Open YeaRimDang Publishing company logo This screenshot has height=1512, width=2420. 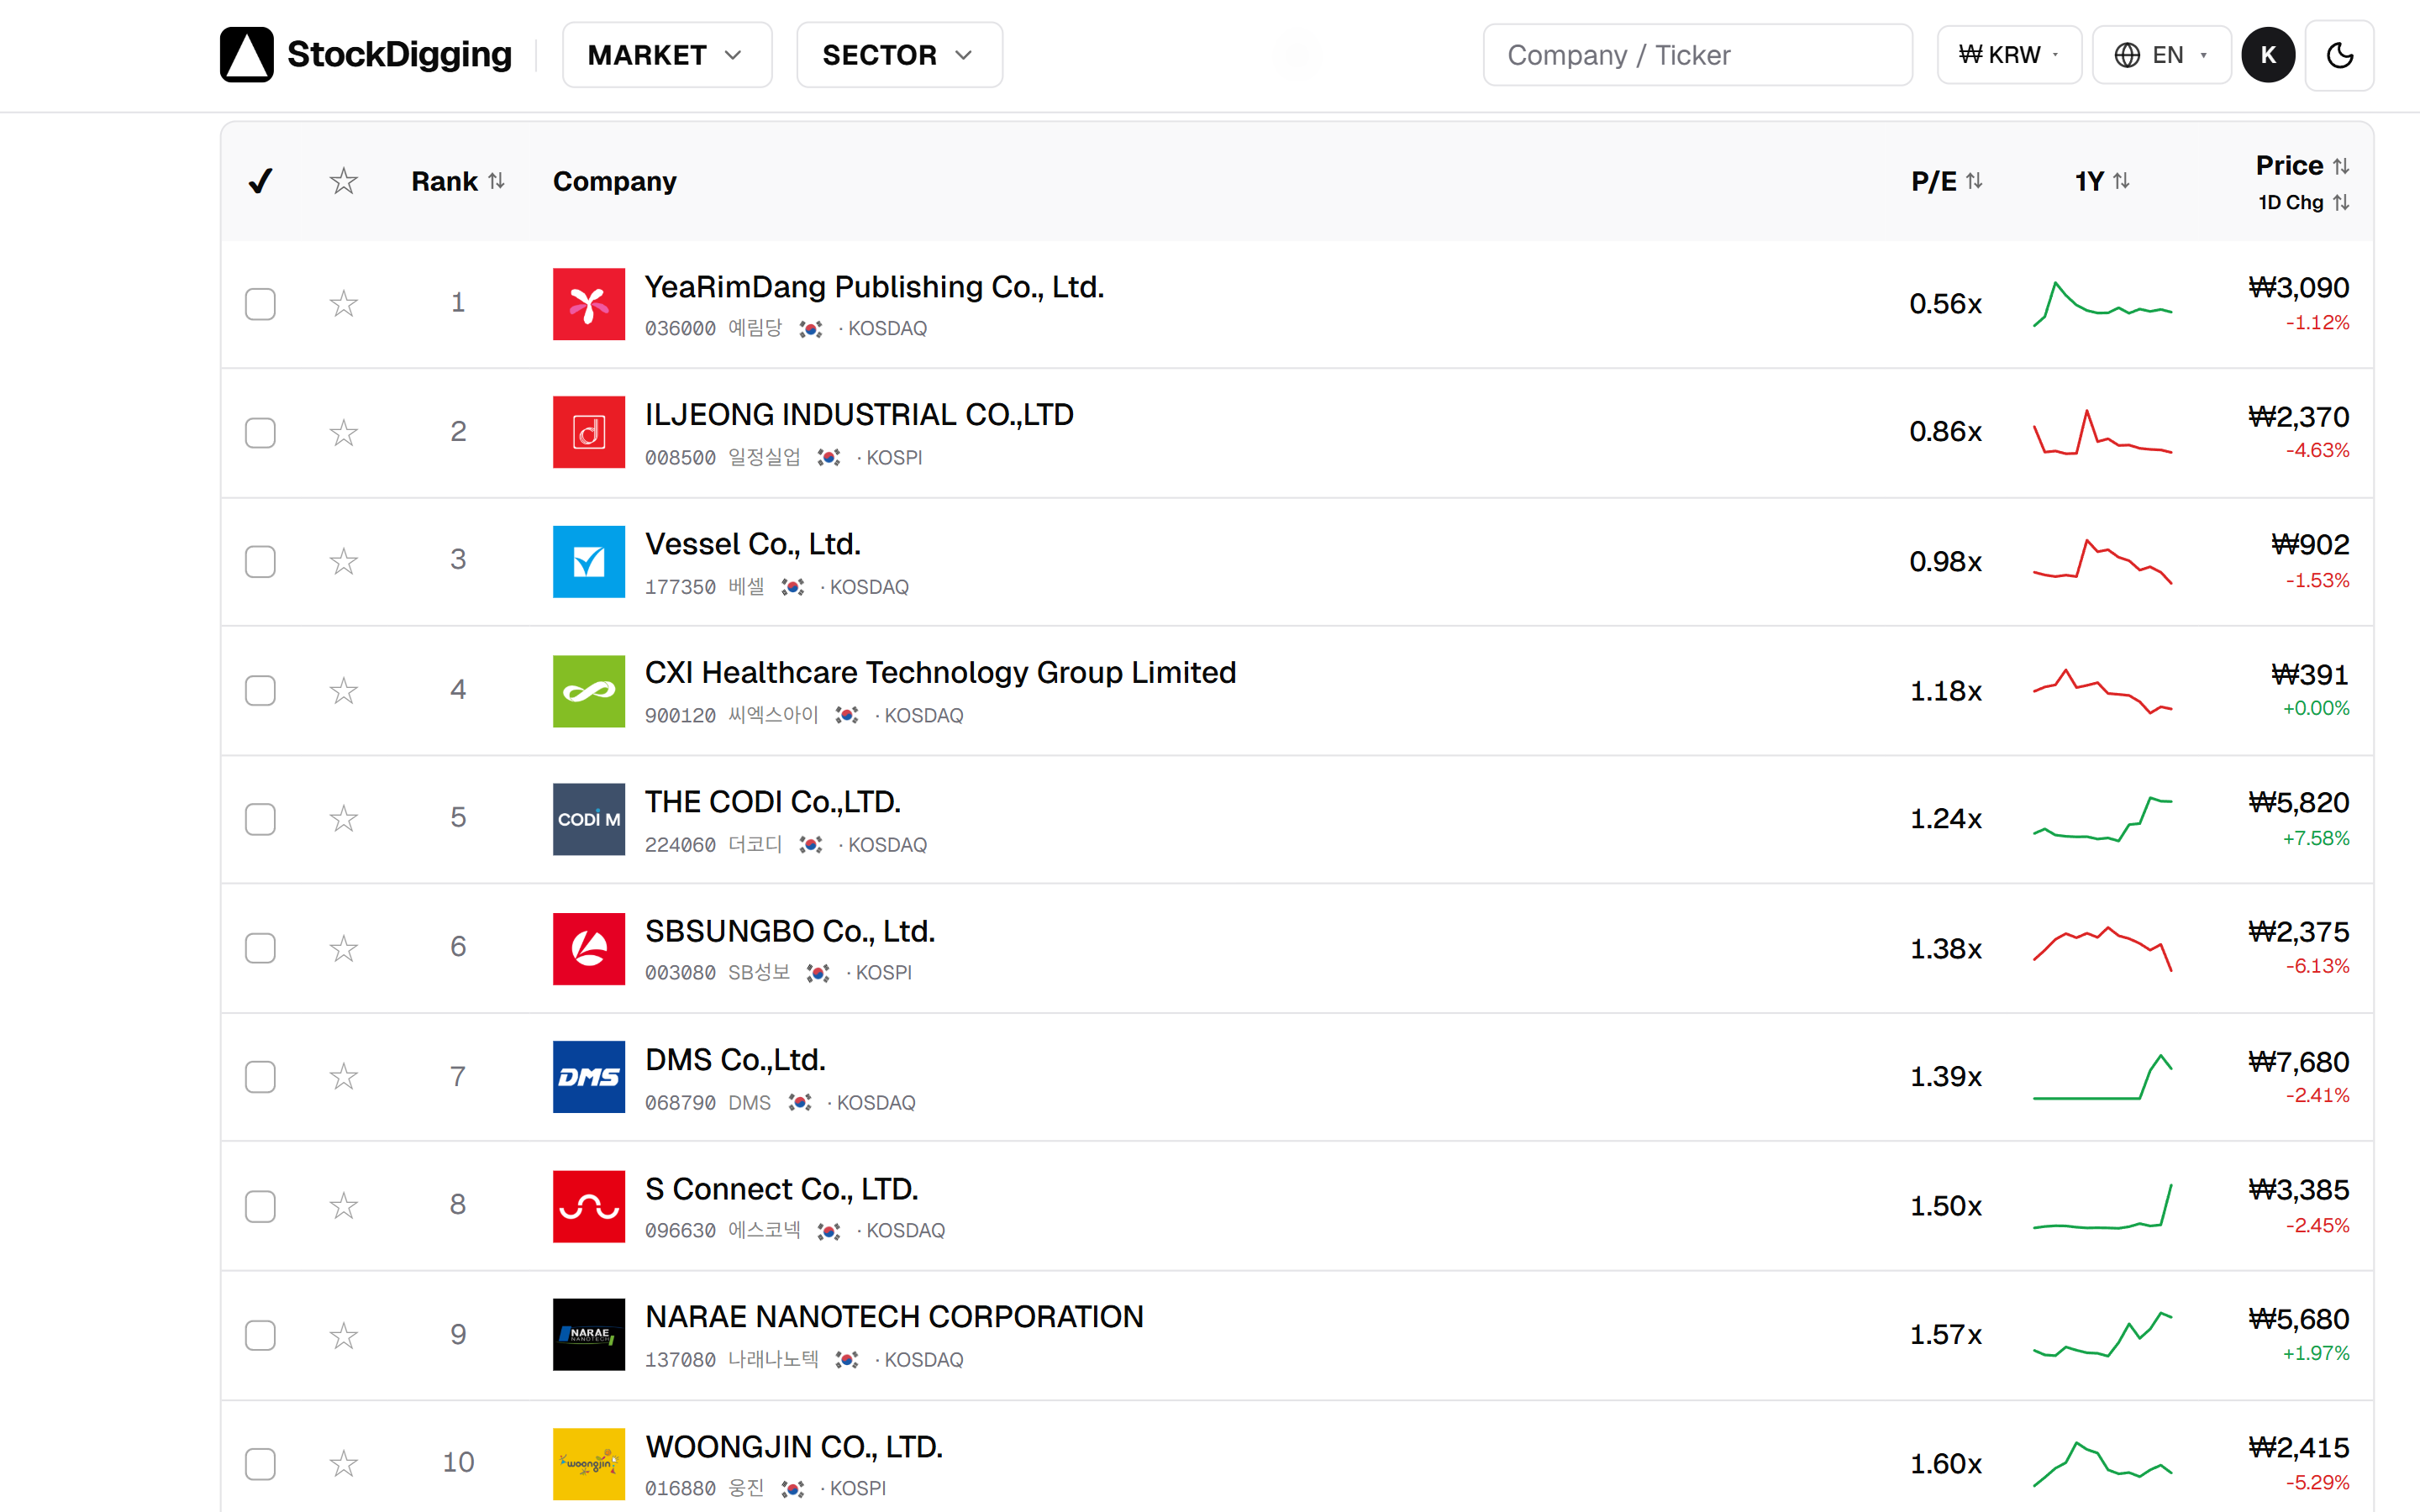point(589,304)
